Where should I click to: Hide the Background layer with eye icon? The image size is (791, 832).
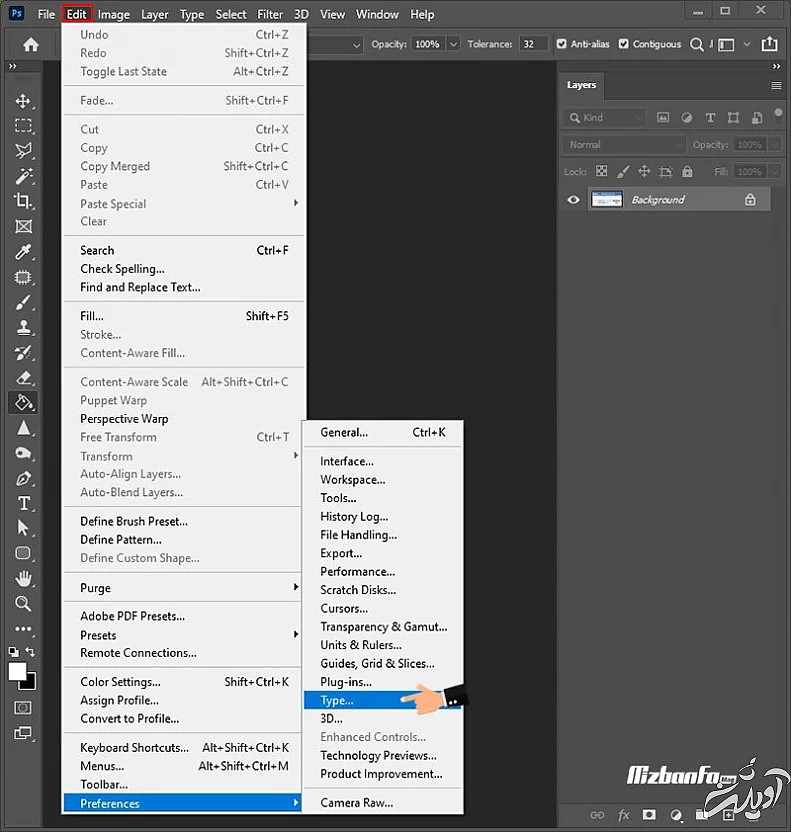click(x=574, y=200)
